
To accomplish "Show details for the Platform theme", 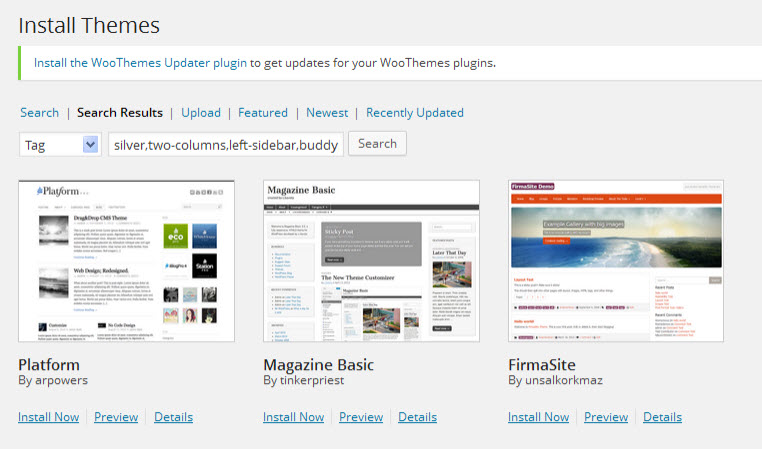I will click(173, 417).
